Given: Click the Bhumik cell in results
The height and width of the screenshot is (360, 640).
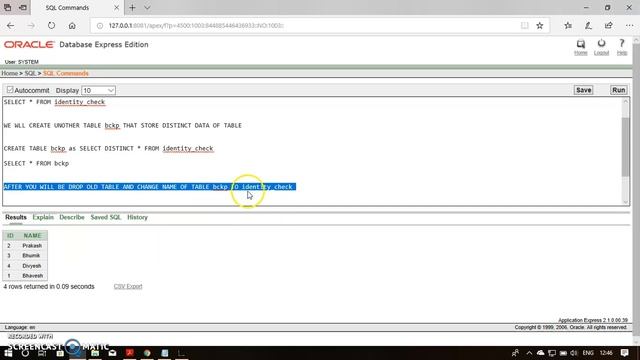Looking at the screenshot, I should tap(31, 256).
